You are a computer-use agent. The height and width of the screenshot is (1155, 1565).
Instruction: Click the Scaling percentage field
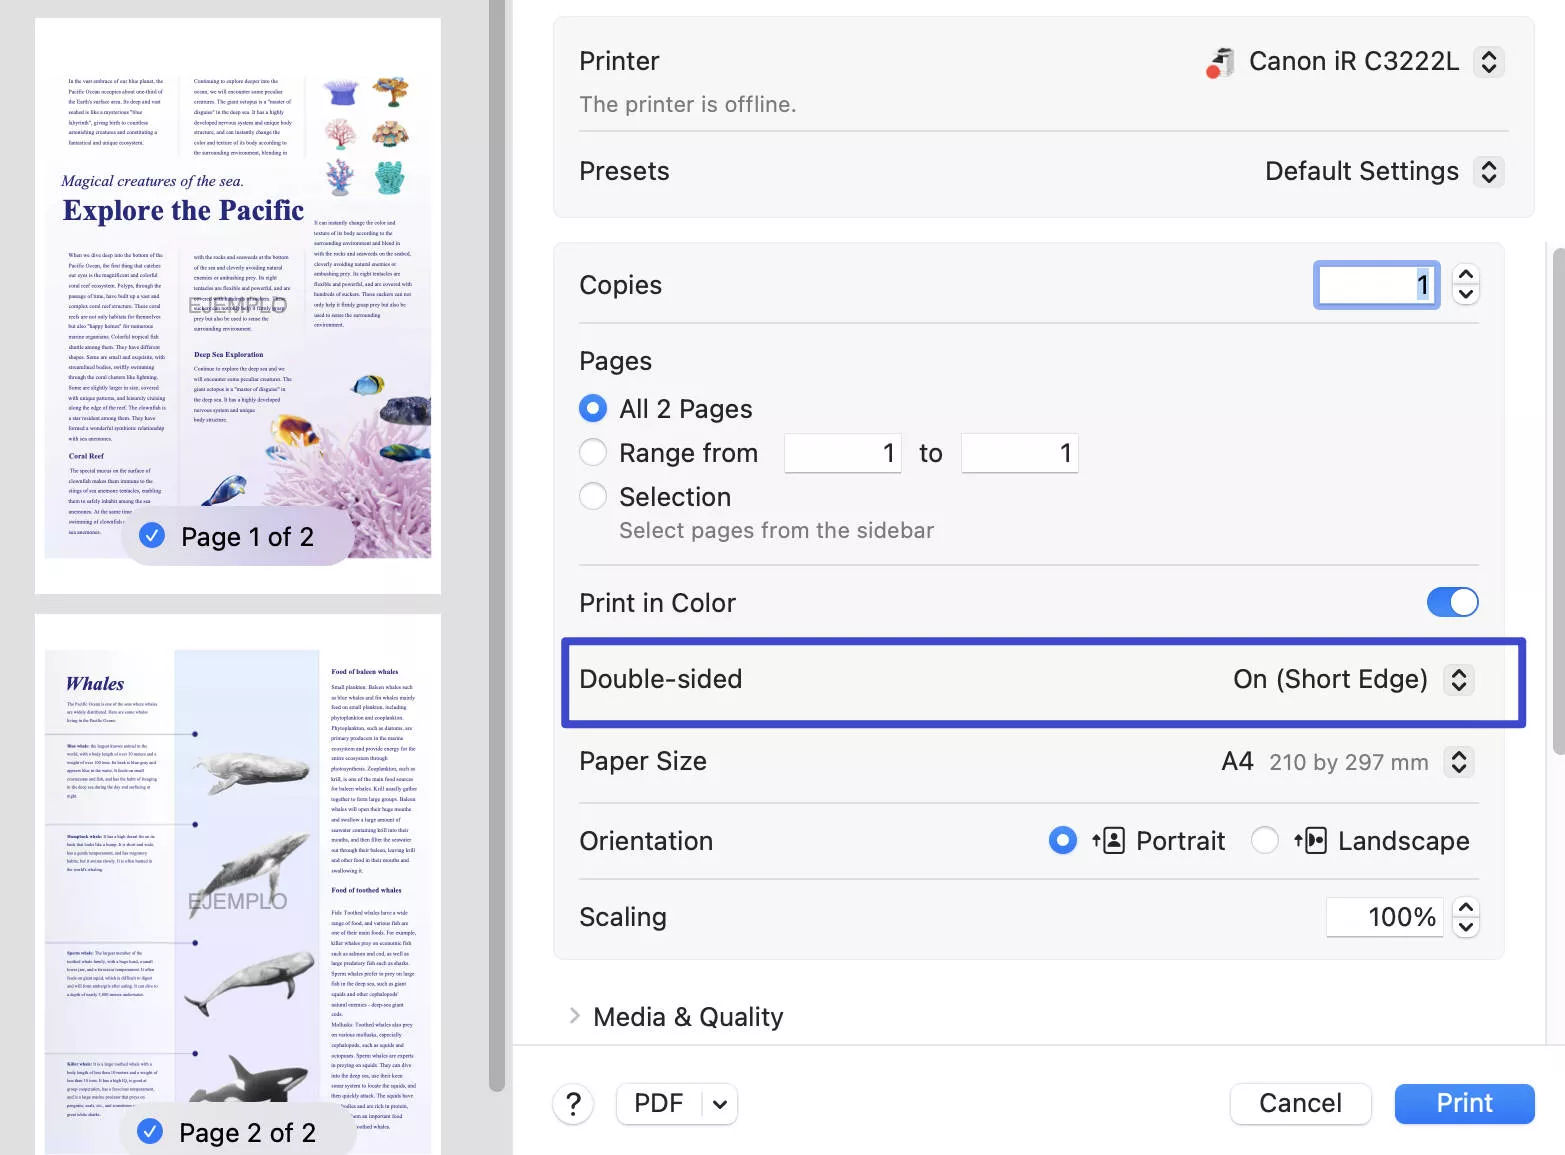click(x=1385, y=916)
